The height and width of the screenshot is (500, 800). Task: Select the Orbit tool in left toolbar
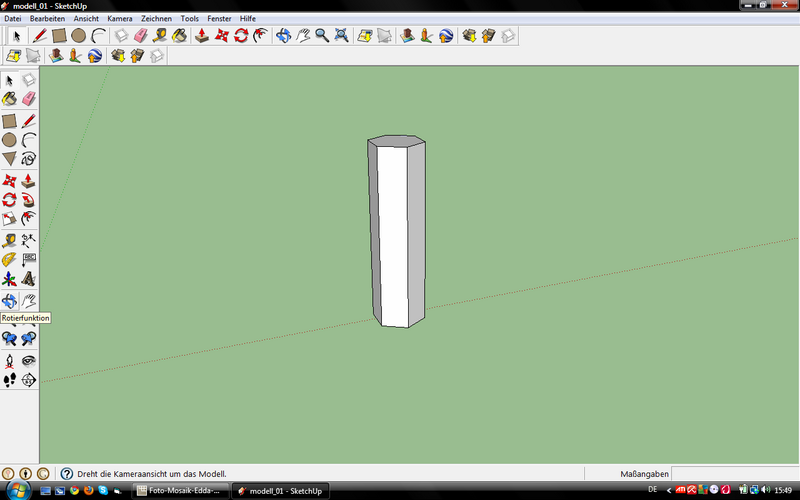[x=10, y=300]
